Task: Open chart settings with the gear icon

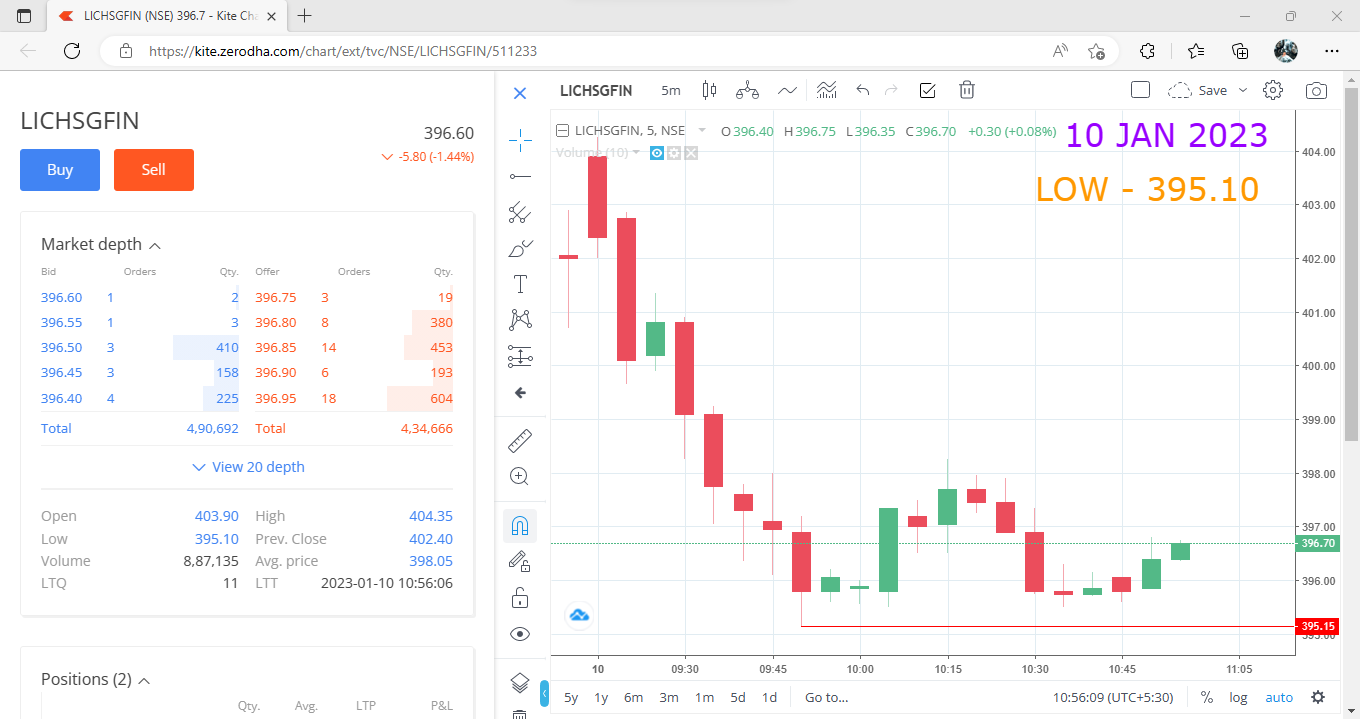Action: coord(1272,90)
